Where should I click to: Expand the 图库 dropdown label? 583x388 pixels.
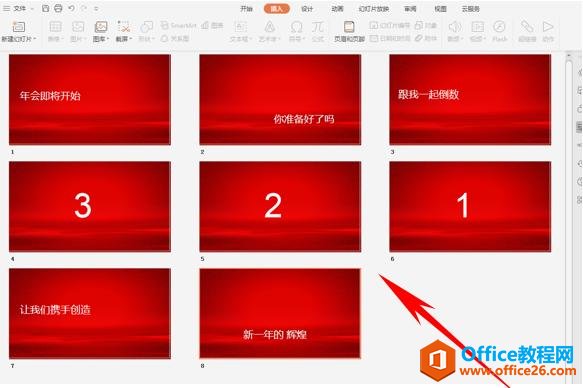[x=102, y=39]
